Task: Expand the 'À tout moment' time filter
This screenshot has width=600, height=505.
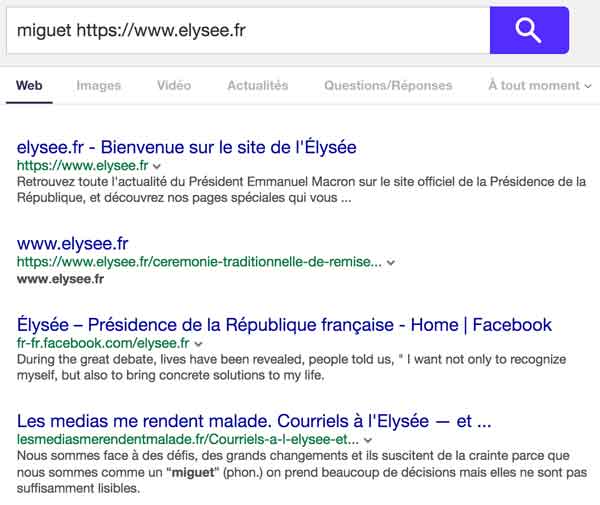Action: click(540, 85)
